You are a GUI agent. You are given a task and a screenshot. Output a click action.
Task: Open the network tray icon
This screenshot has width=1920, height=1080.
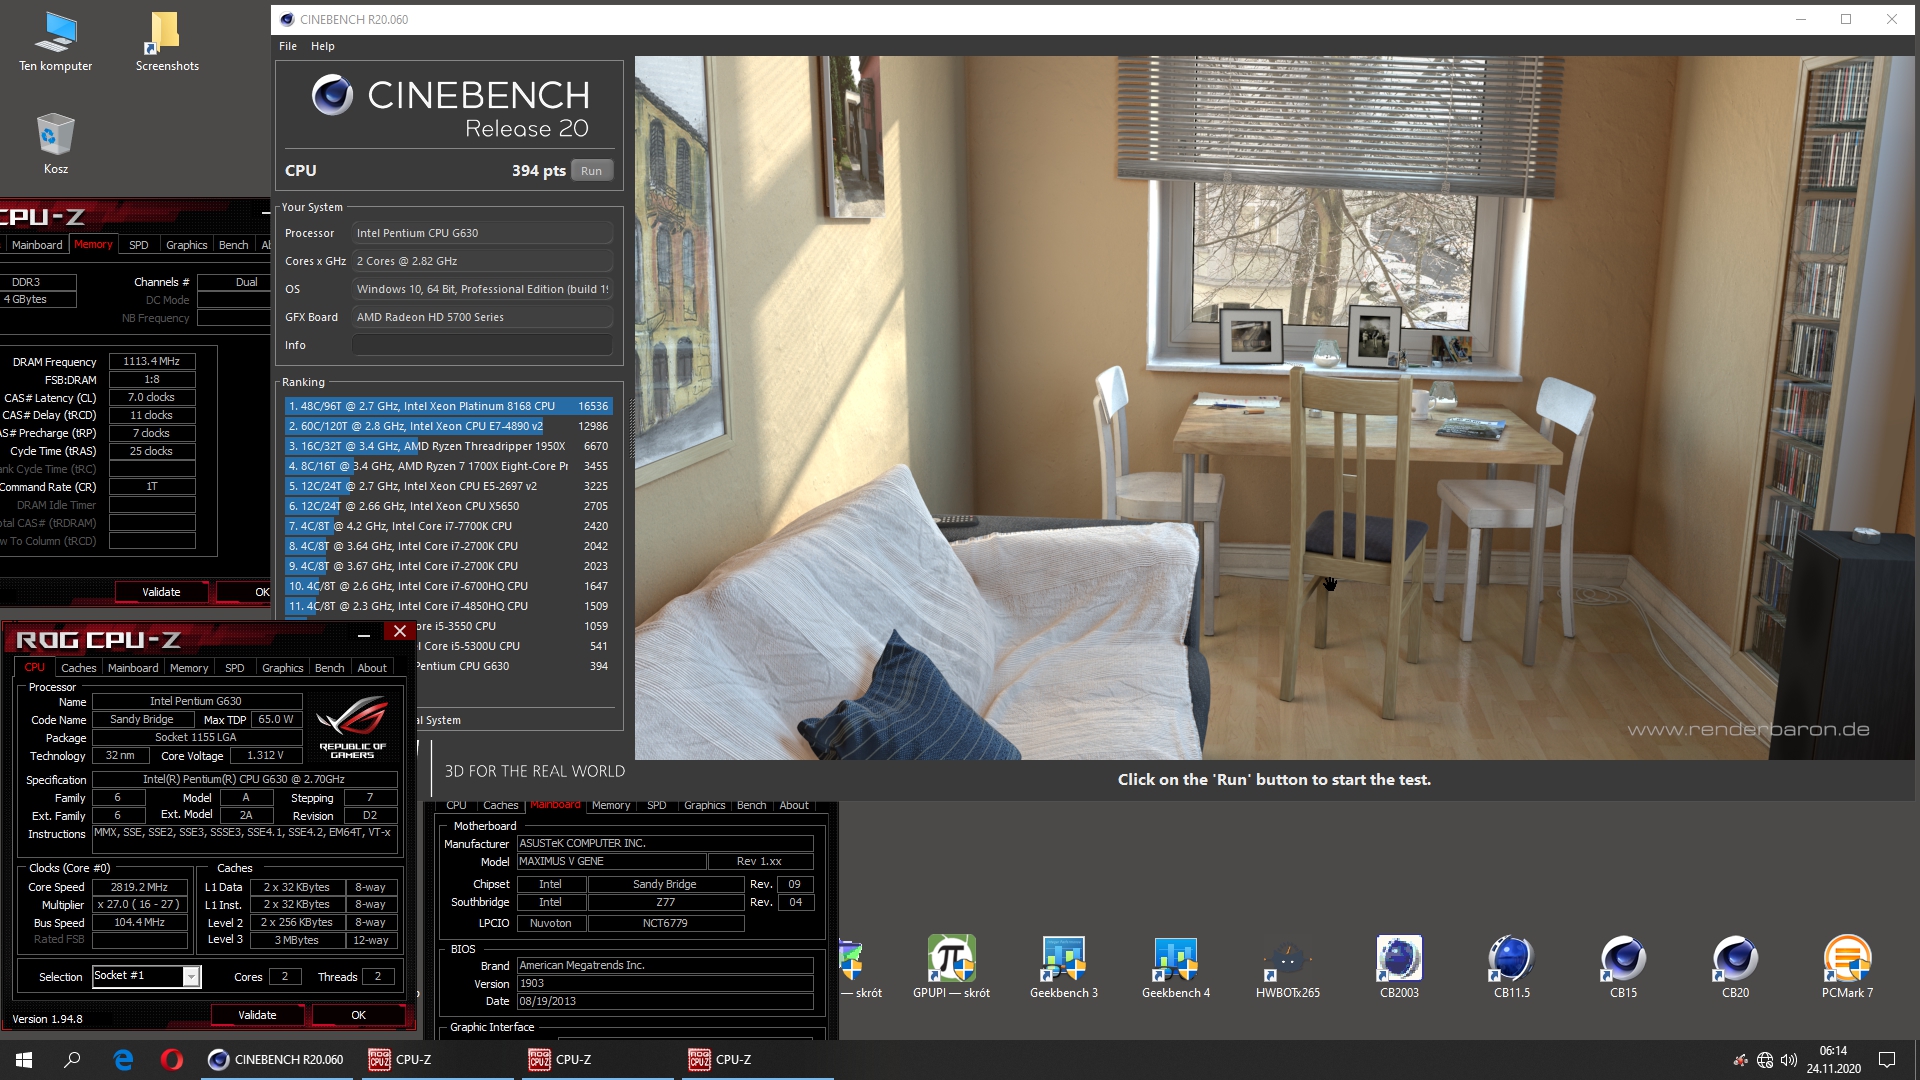pyautogui.click(x=1765, y=1060)
